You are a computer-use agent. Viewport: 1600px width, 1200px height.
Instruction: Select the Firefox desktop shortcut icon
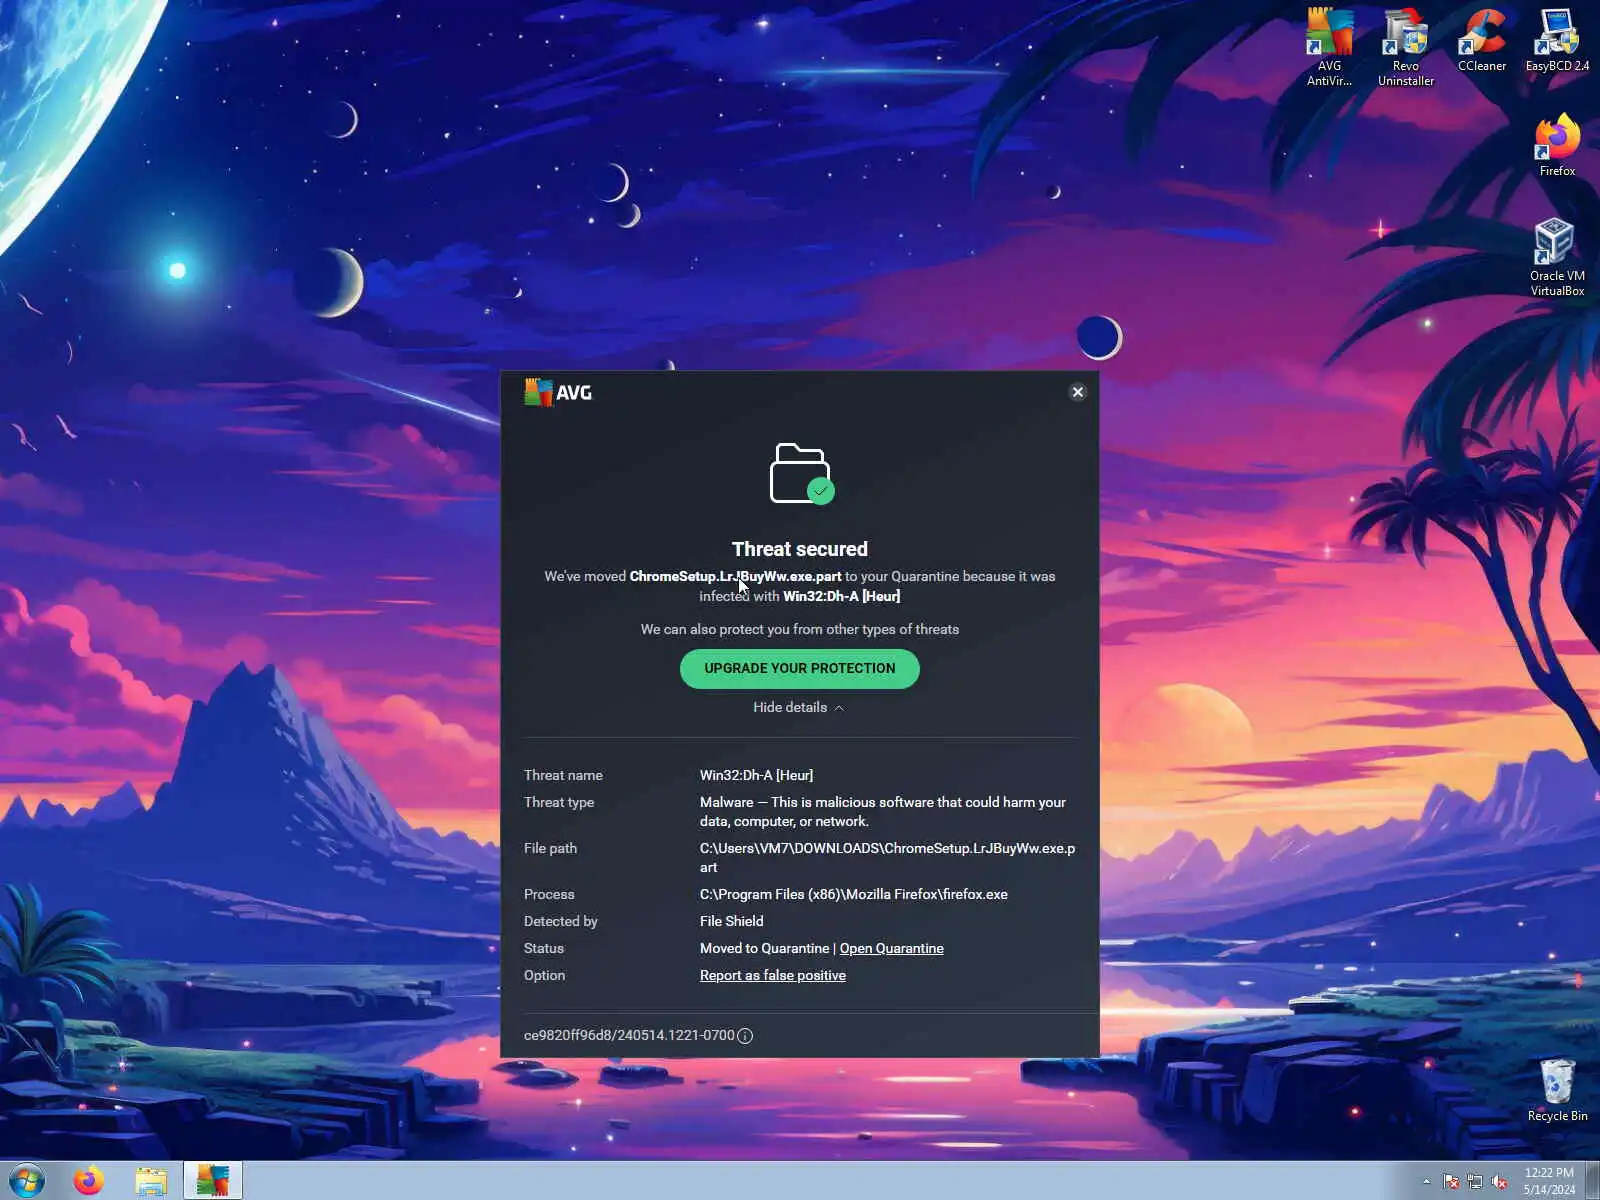coord(1557,146)
